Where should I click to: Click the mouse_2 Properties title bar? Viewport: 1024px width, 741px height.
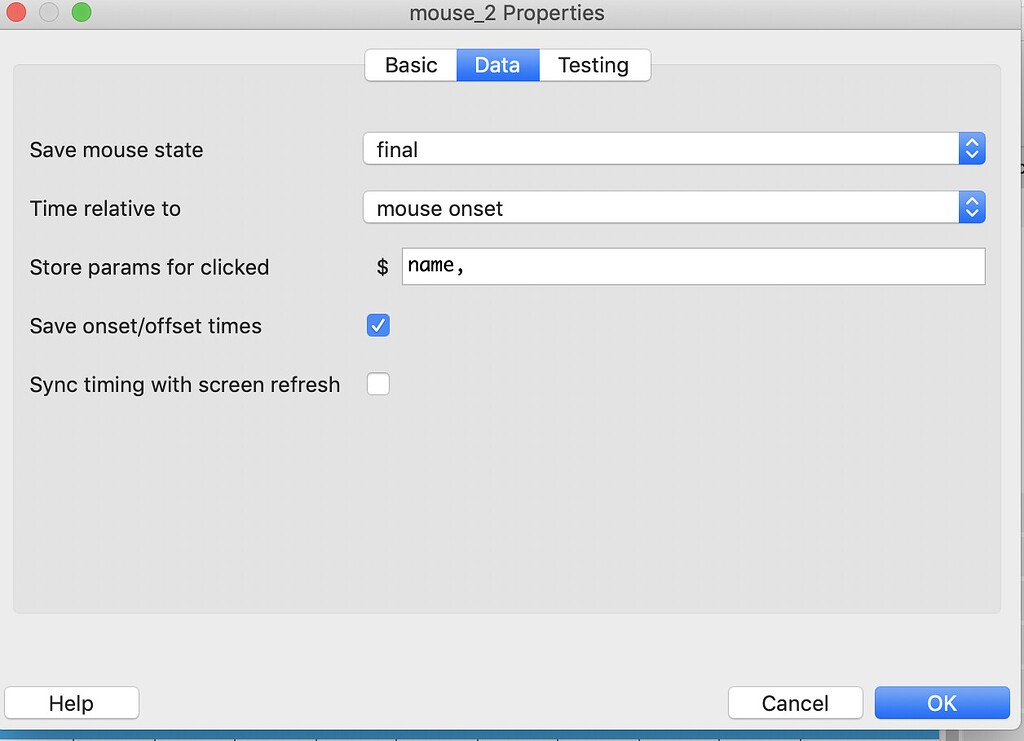click(507, 13)
